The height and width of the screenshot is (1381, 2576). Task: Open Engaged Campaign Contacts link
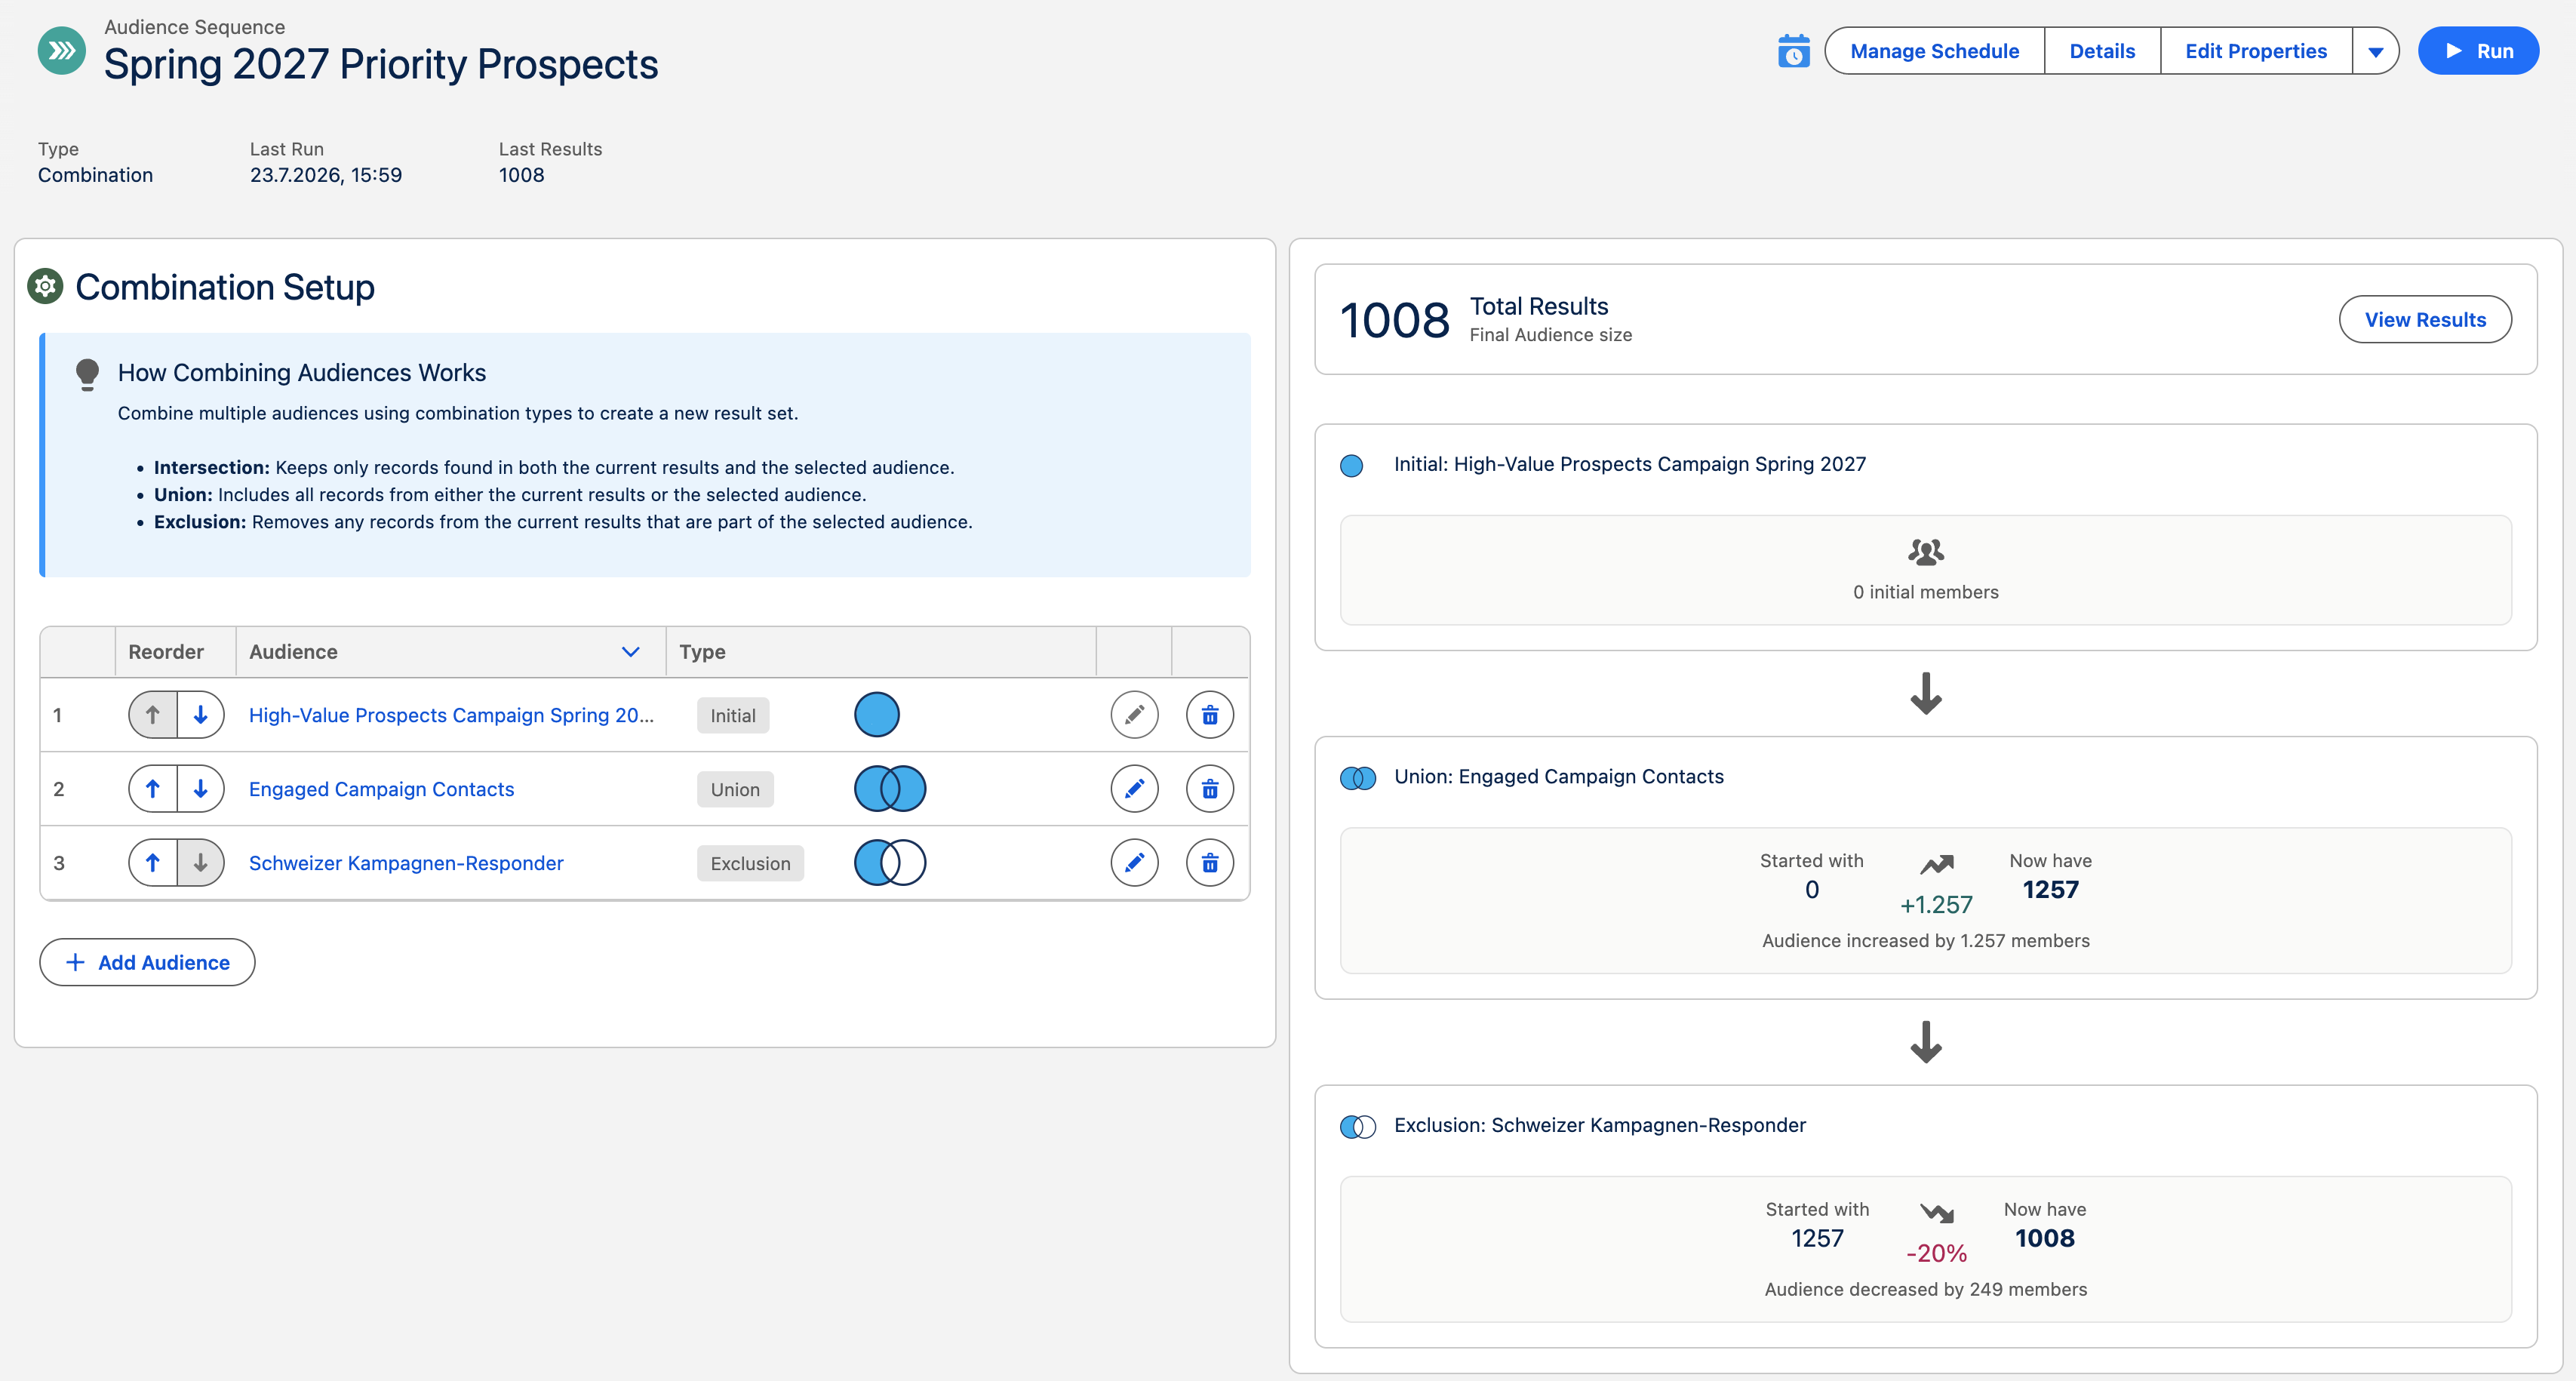pos(381,789)
